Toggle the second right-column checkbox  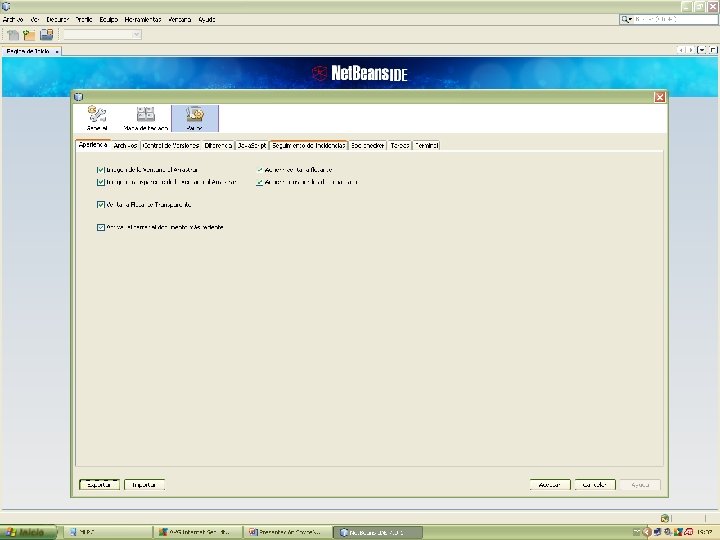(x=259, y=182)
